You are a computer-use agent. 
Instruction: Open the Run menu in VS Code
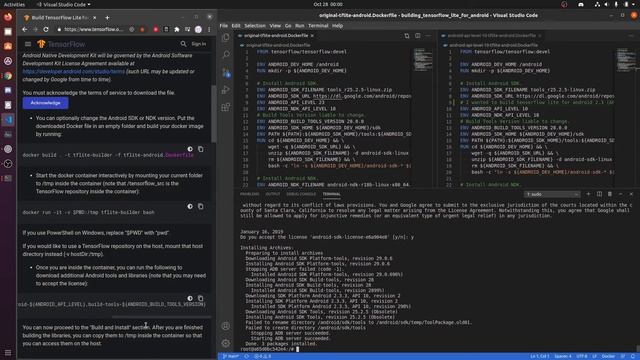pyautogui.click(x=300, y=26)
